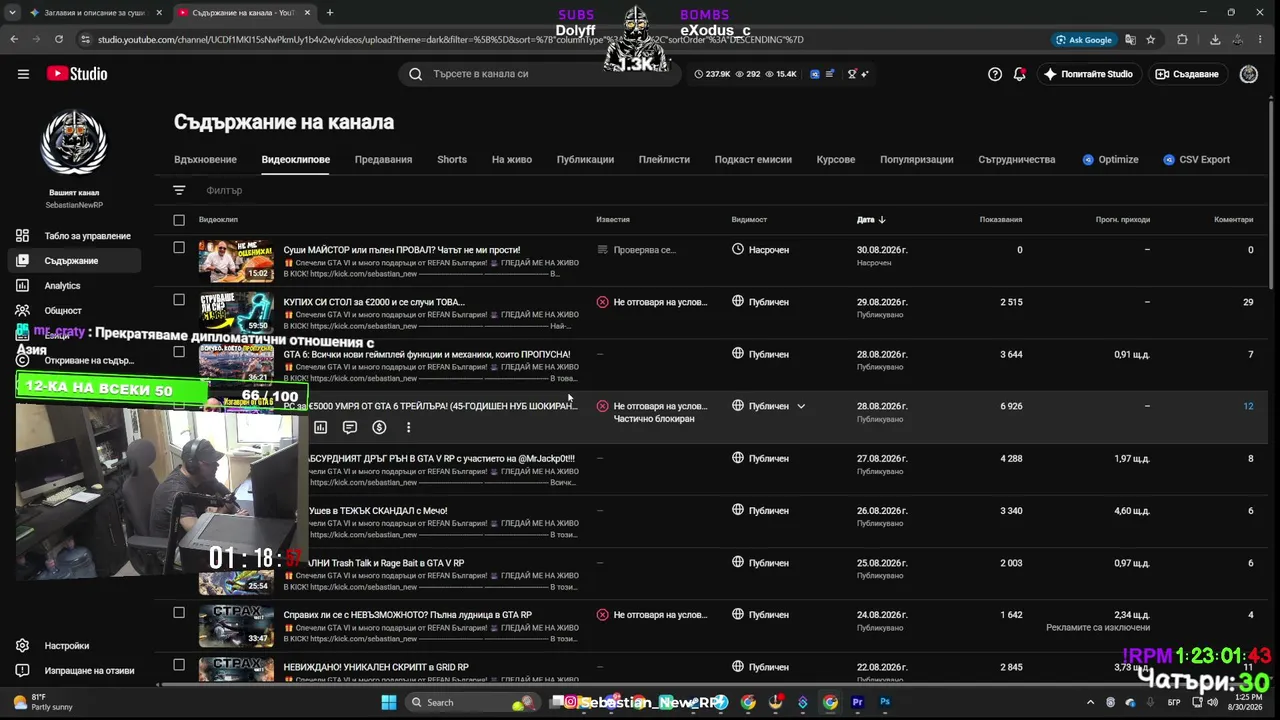Viewport: 1280px width, 720px height.
Task: Open the filter list icon
Action: tap(179, 190)
